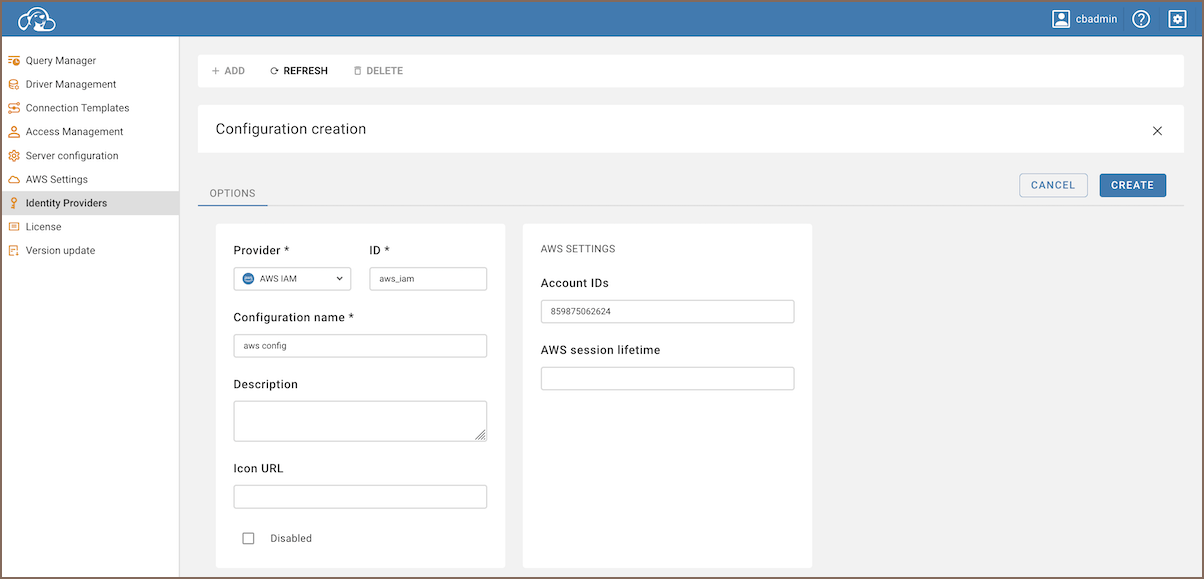Open the administration settings gear icon
This screenshot has height=579, width=1204.
coord(1177,19)
